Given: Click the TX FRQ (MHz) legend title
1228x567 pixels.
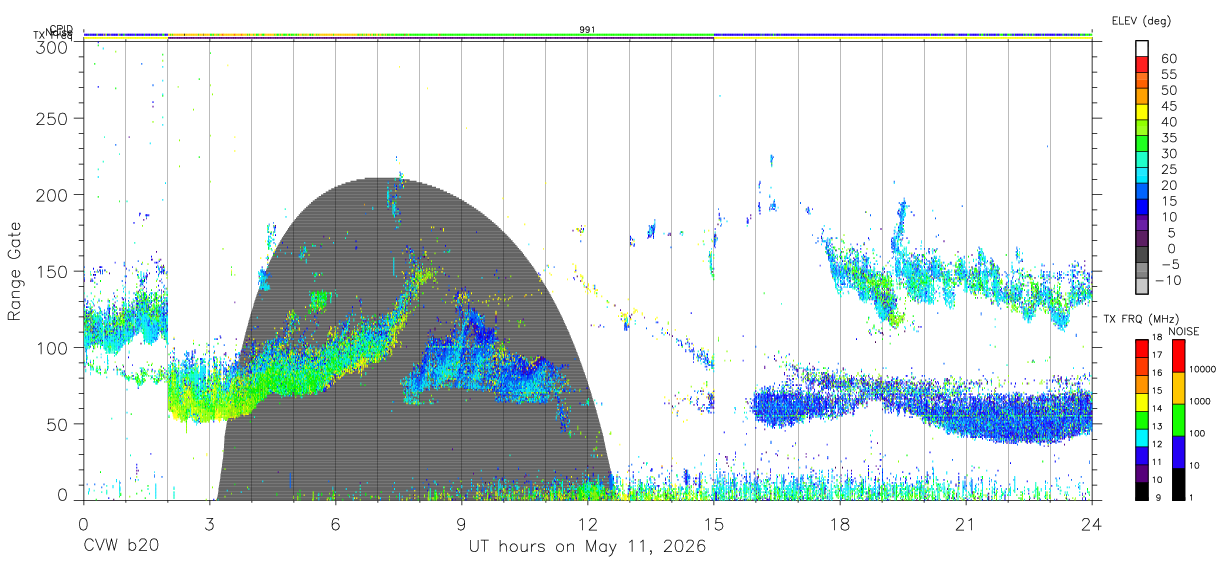Looking at the screenshot, I should [1142, 319].
